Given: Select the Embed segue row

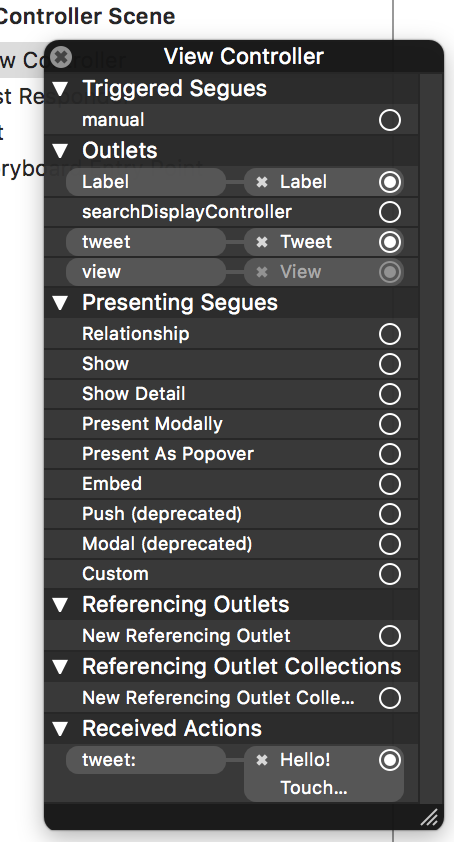Looking at the screenshot, I should 231,484.
